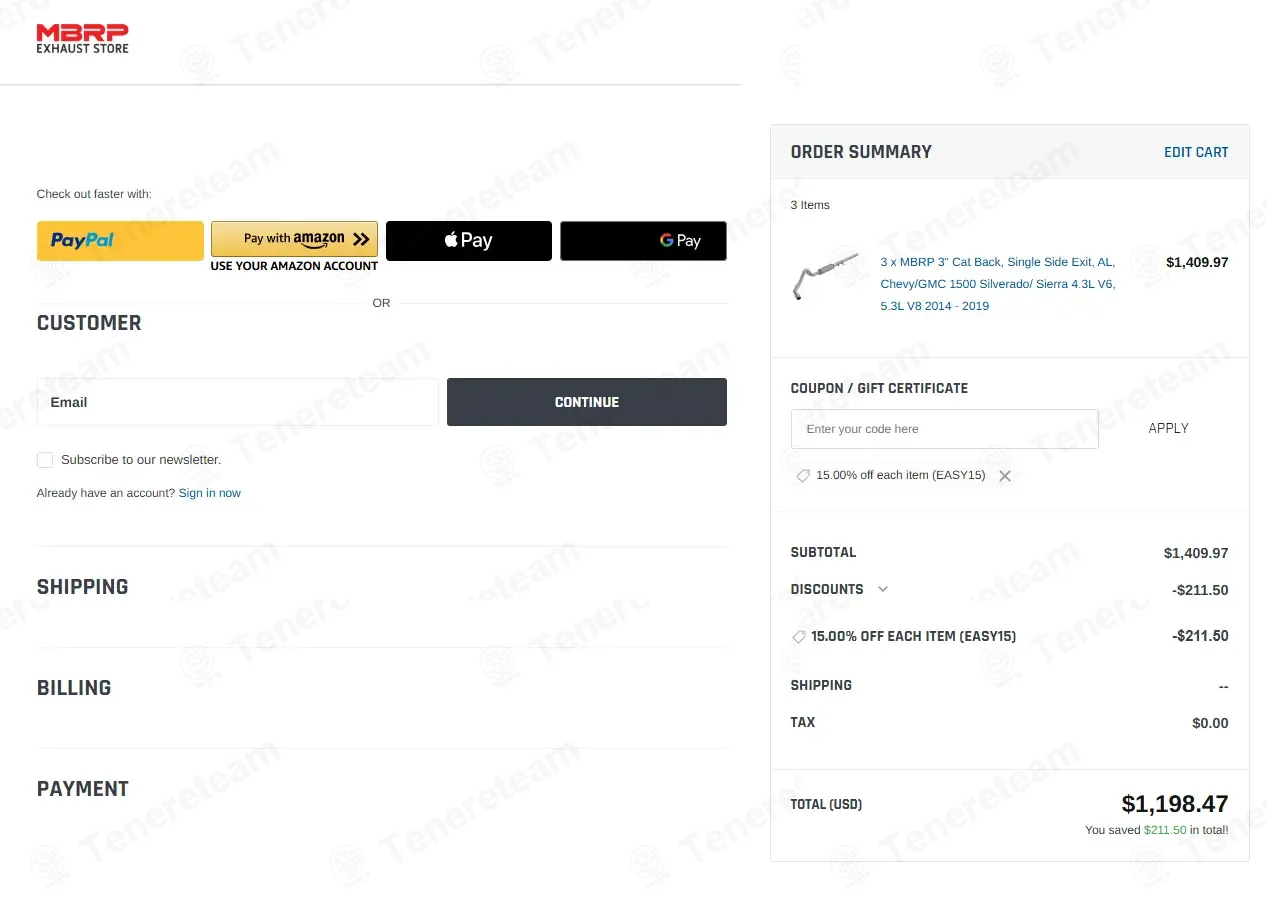1267x905 pixels.
Task: Select the Apple Pay button
Action: 469,241
